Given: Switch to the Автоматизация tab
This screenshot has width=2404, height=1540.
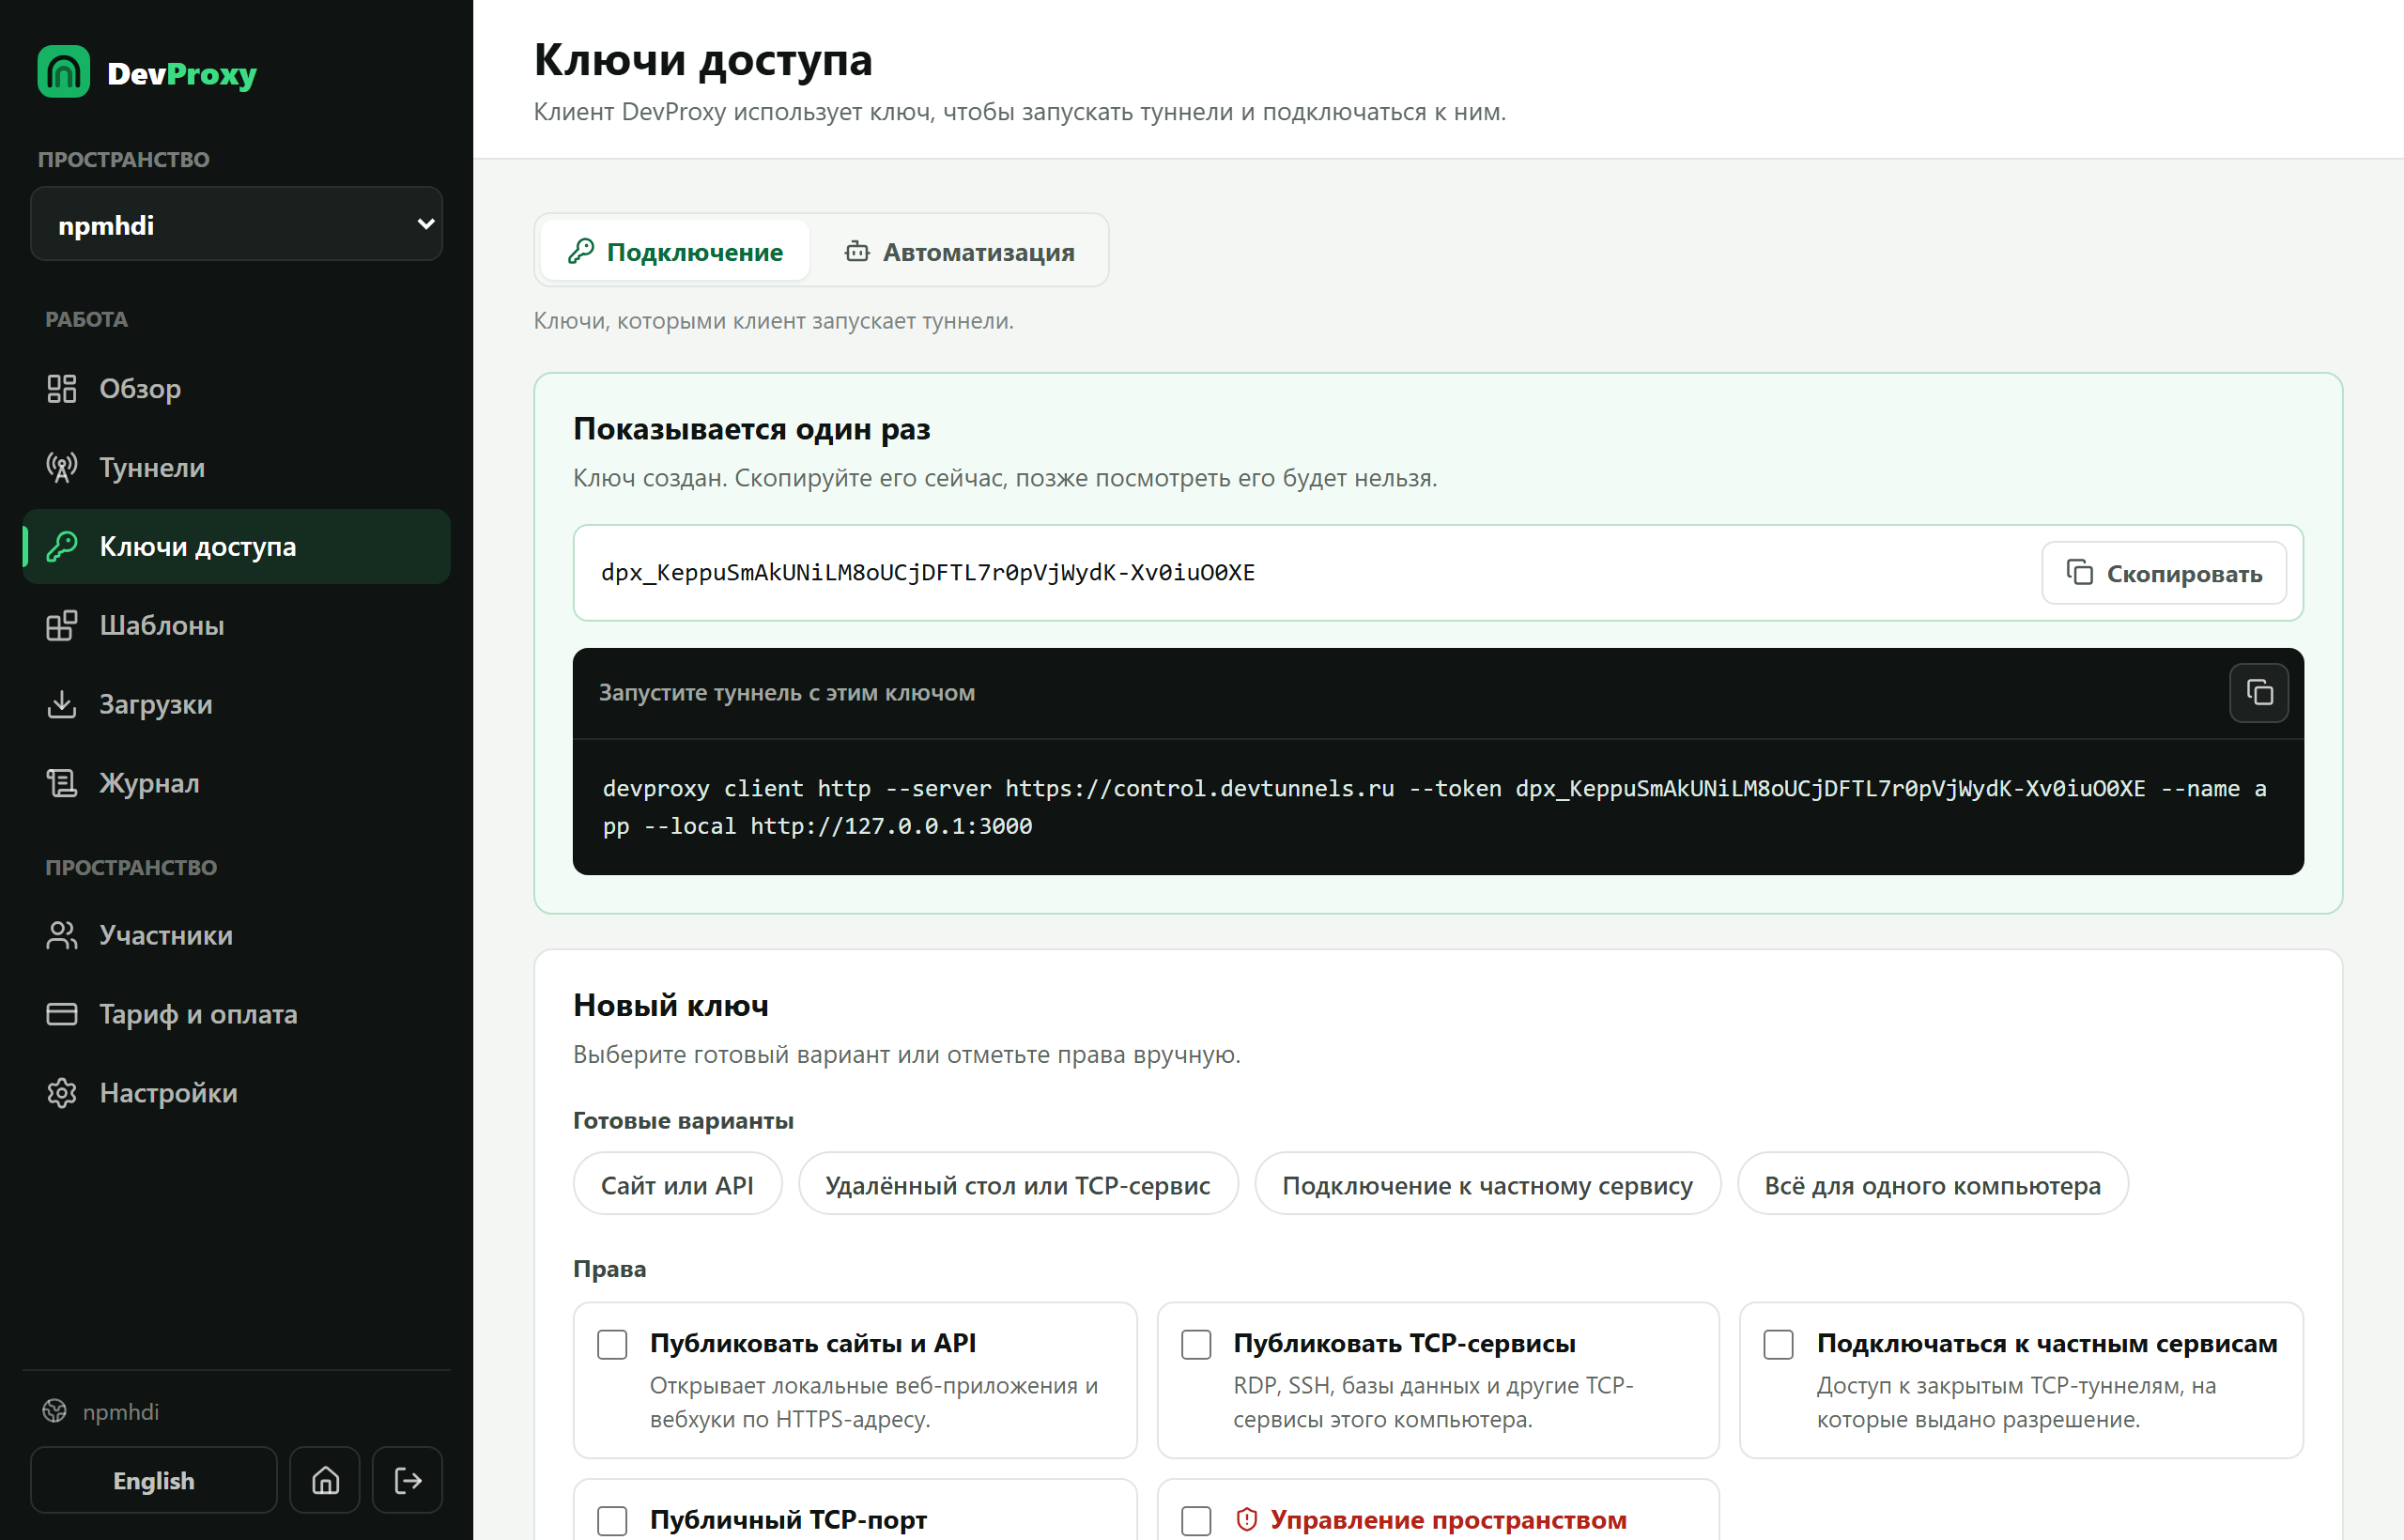Looking at the screenshot, I should (960, 252).
